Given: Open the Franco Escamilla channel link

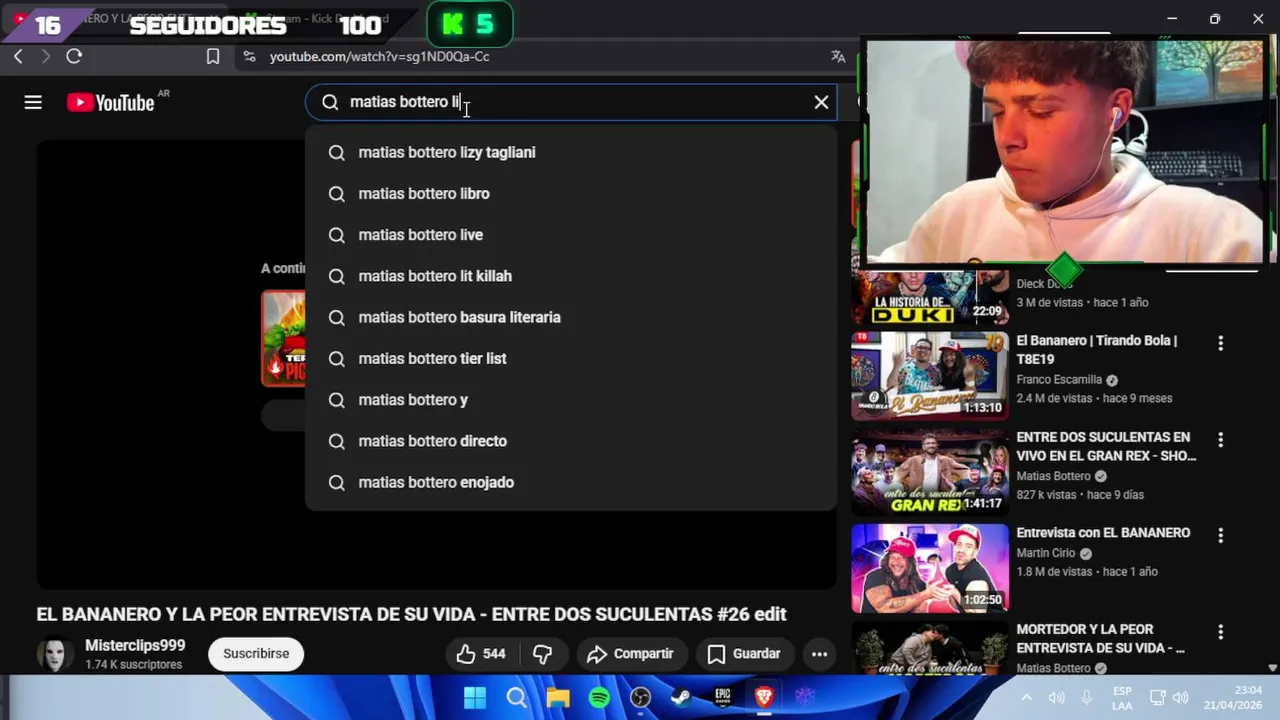Looking at the screenshot, I should point(1059,380).
